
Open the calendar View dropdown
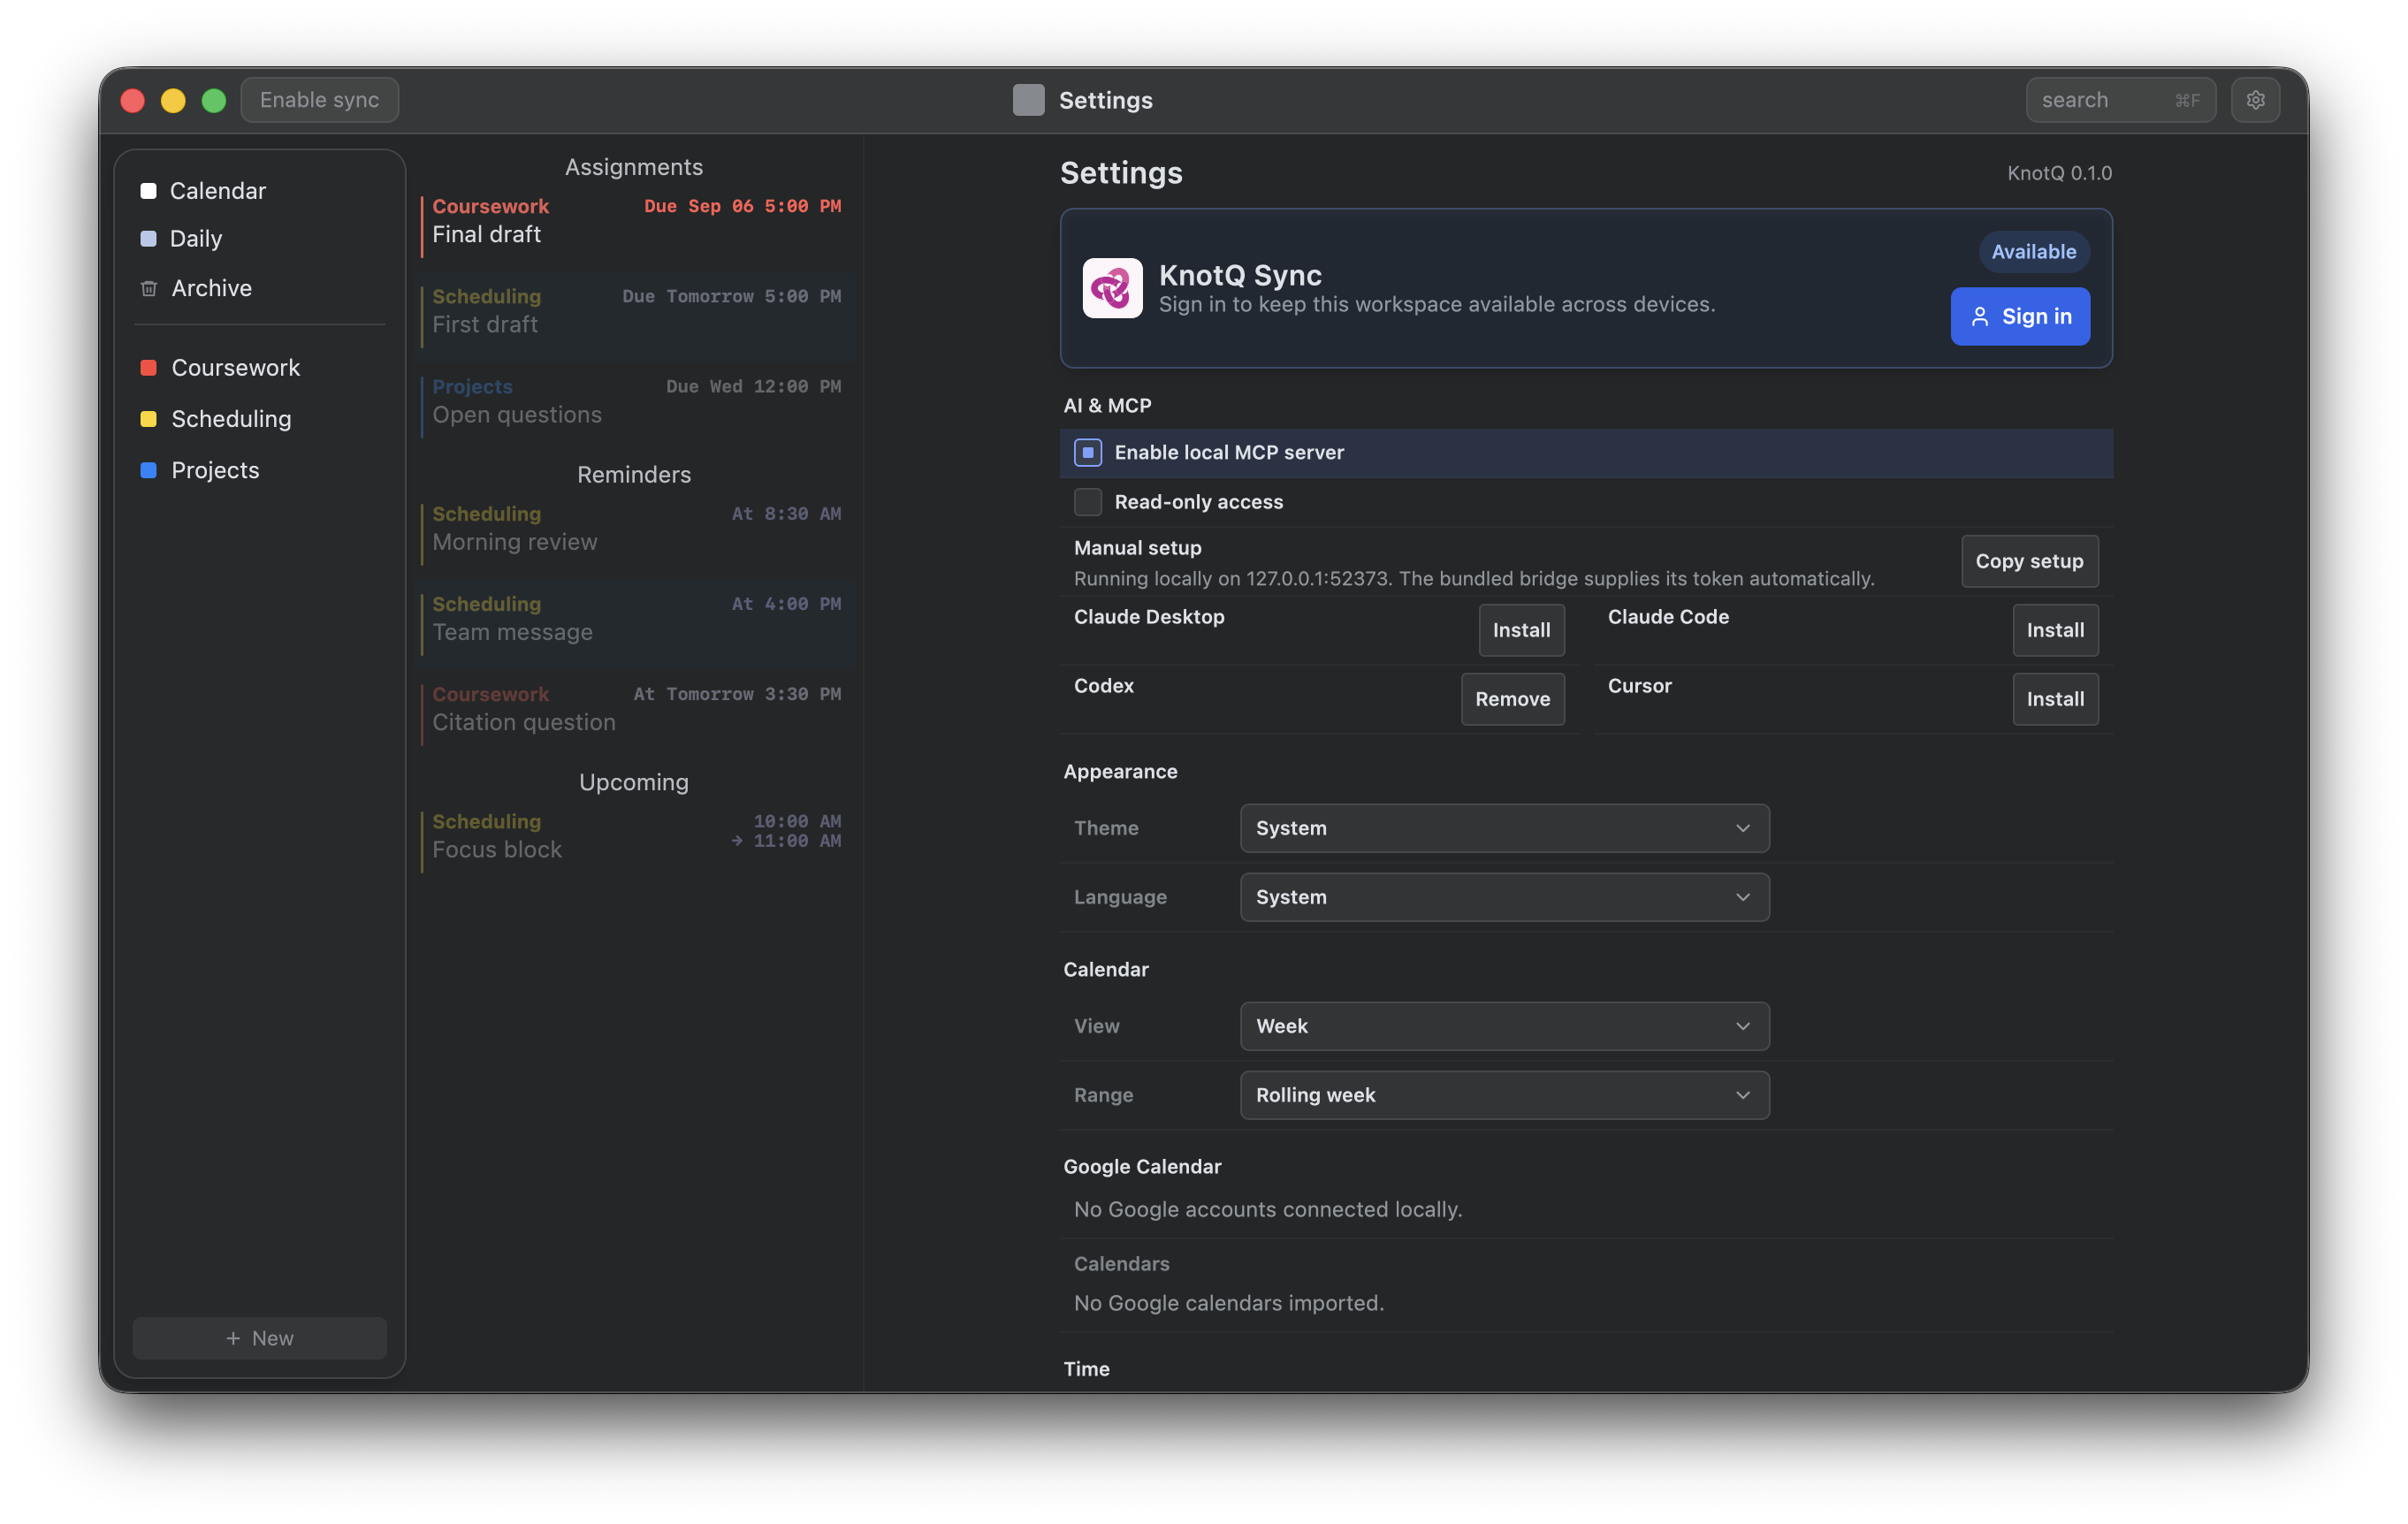1504,1026
